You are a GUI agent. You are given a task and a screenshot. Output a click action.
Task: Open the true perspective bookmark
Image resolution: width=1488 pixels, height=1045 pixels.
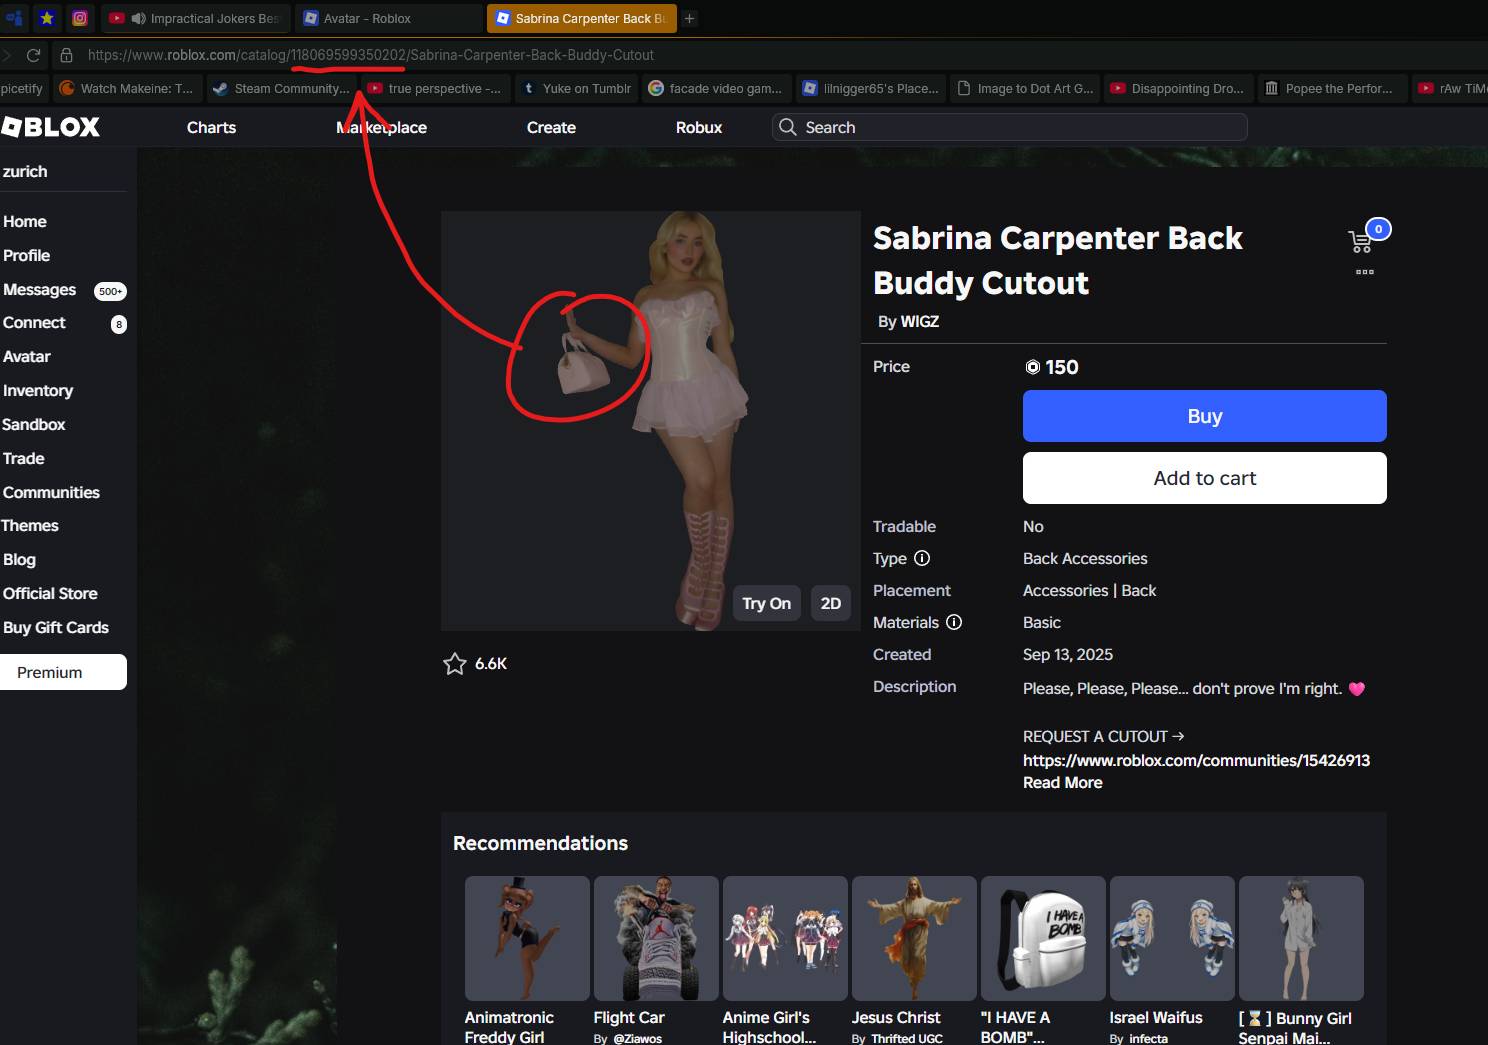tap(435, 88)
